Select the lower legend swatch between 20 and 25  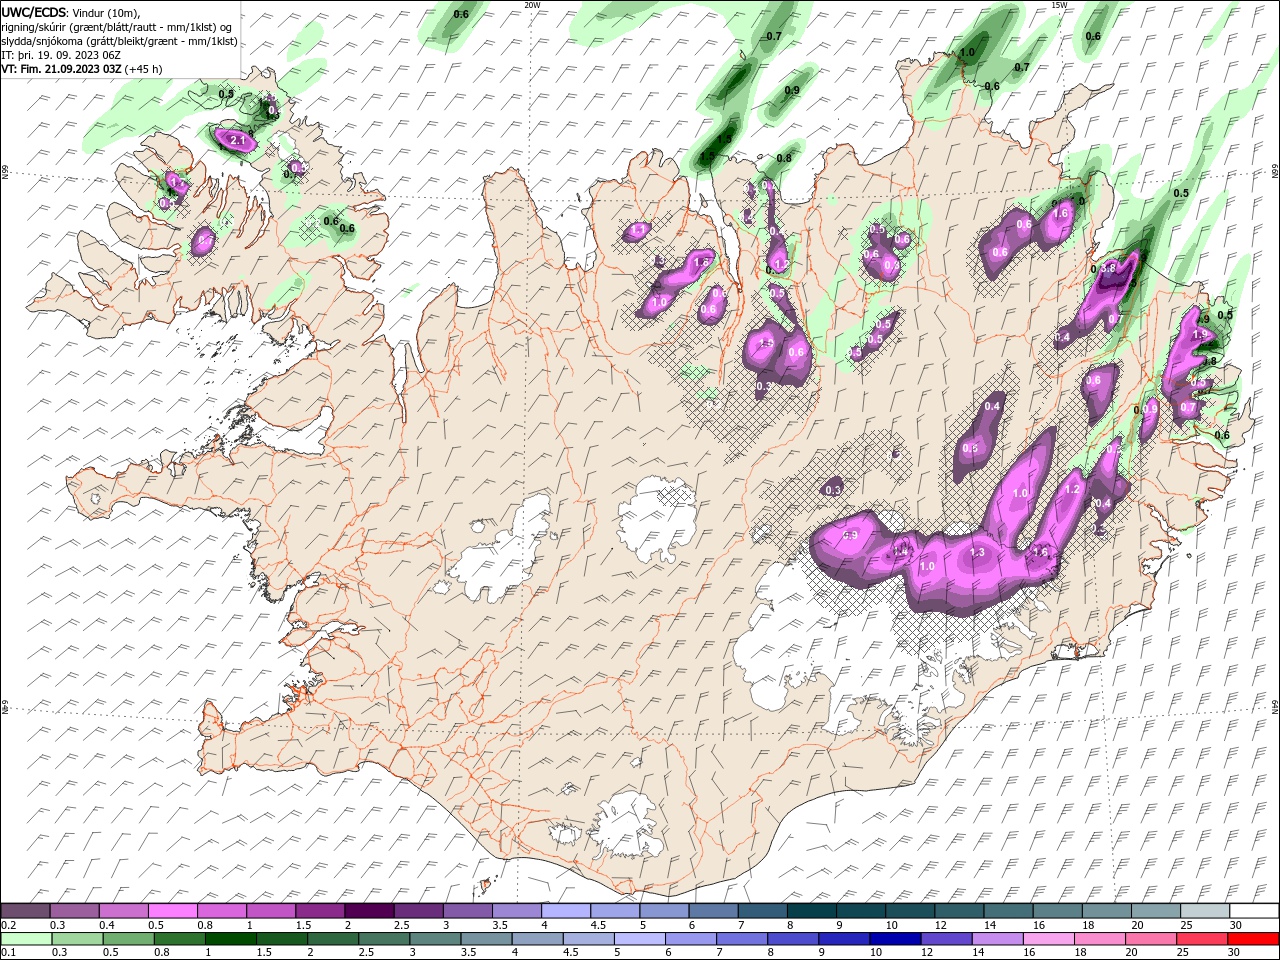coord(1150,939)
